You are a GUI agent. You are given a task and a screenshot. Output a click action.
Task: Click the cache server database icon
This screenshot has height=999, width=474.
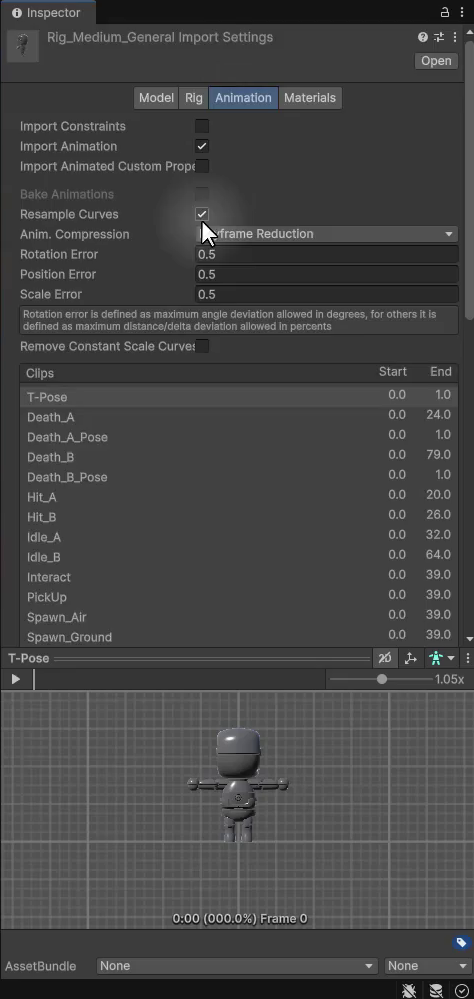tap(436, 990)
